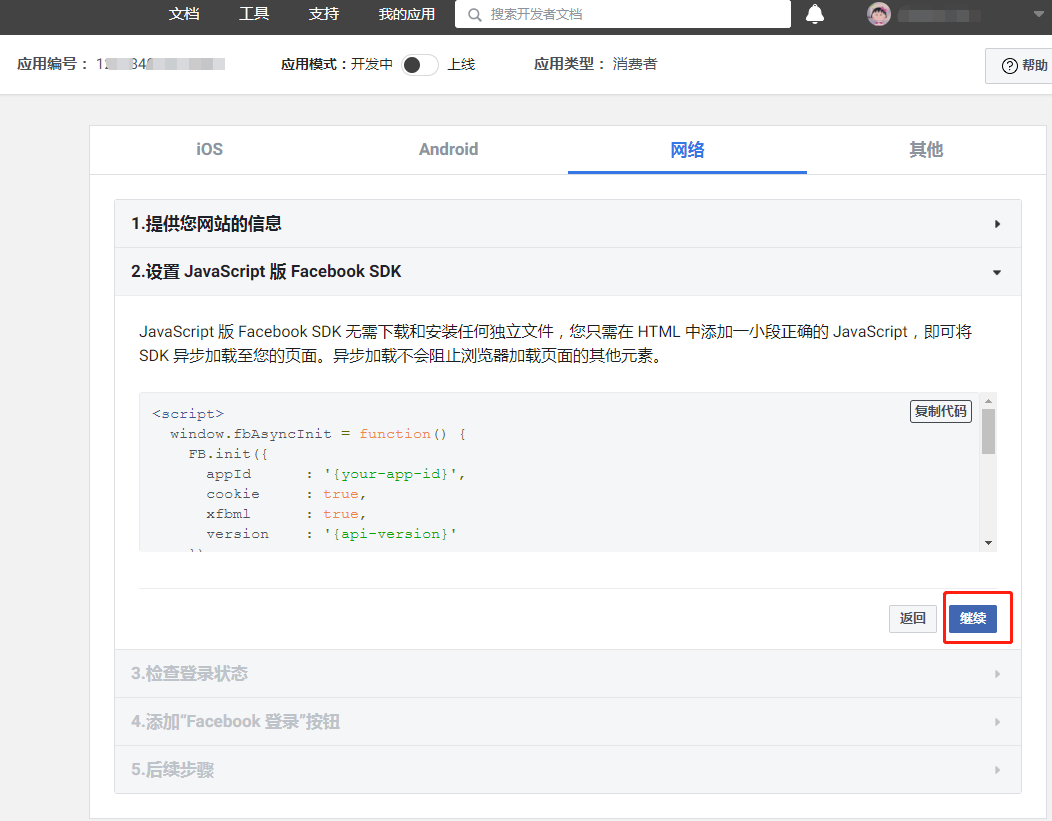Collapse step 2 设置 JavaScript 版 Facebook SDK
1052x821 pixels.
[568, 272]
